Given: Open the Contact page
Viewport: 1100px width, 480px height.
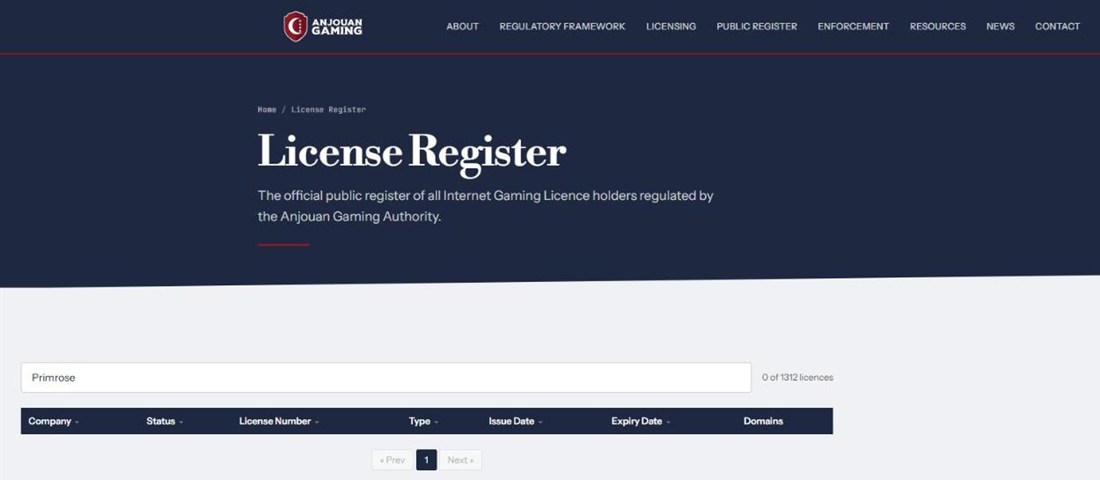Looking at the screenshot, I should click(x=1057, y=26).
